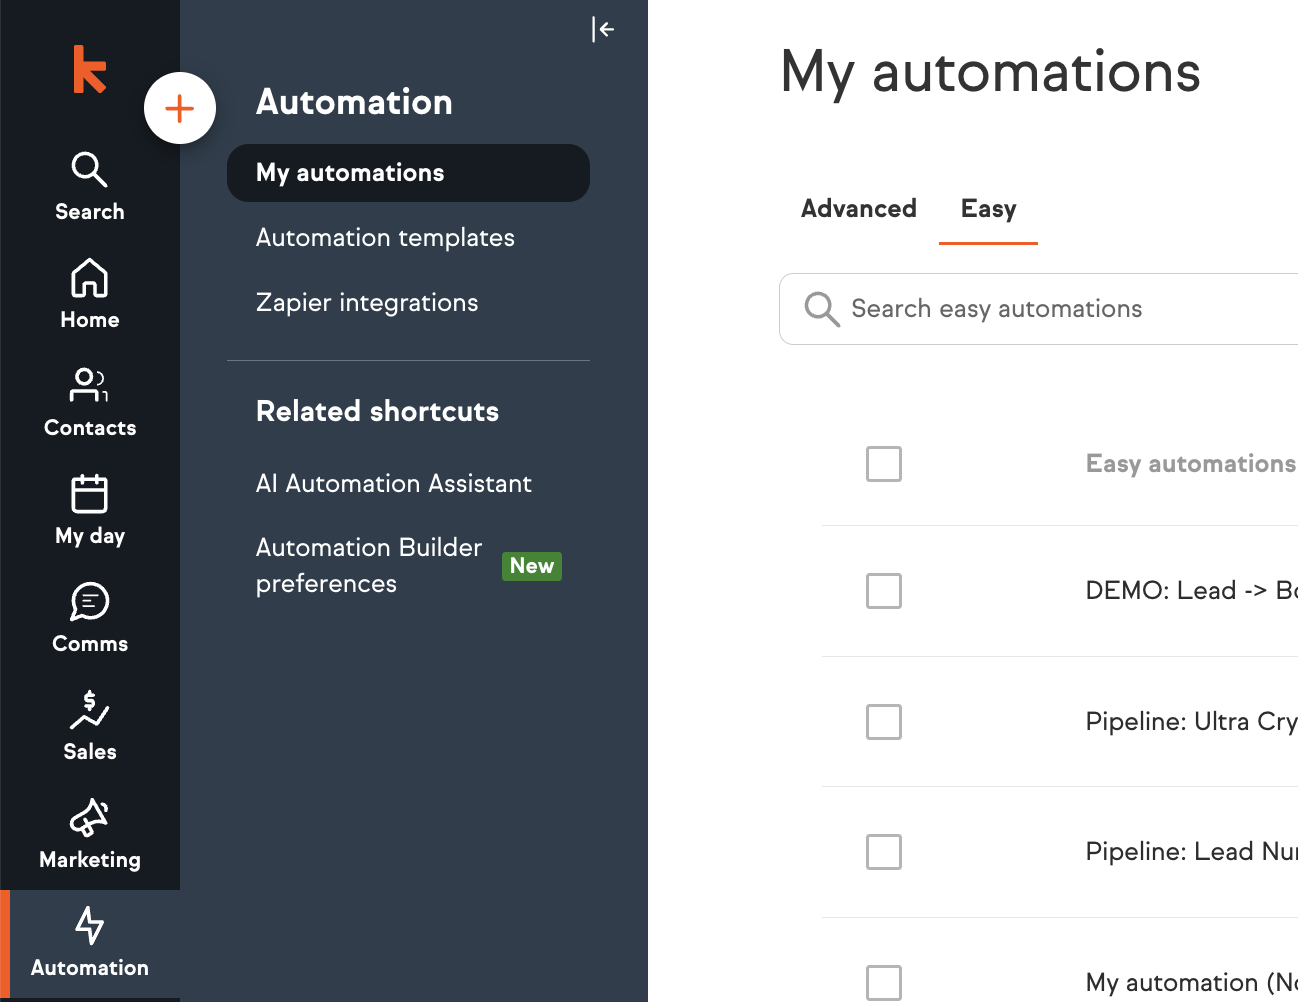Open the Contacts section
Image resolution: width=1298 pixels, height=1002 pixels.
pos(89,402)
